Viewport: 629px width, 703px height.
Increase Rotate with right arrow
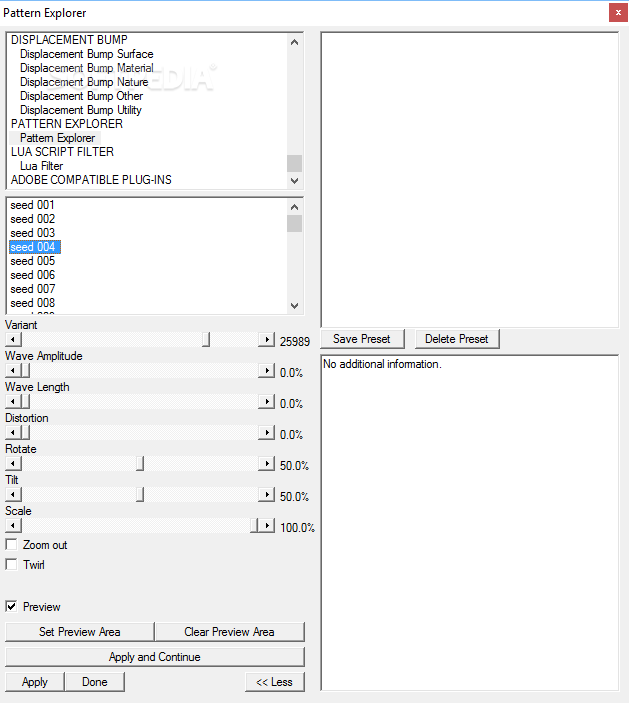coord(266,463)
